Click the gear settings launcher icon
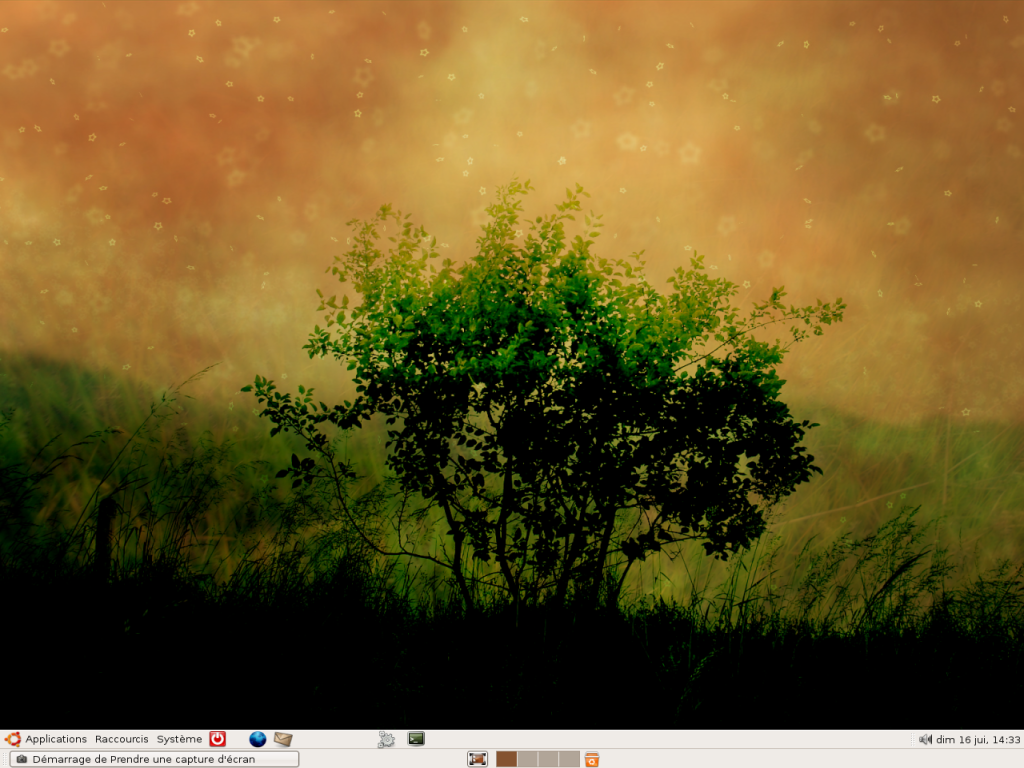This screenshot has height=768, width=1024. [386, 739]
